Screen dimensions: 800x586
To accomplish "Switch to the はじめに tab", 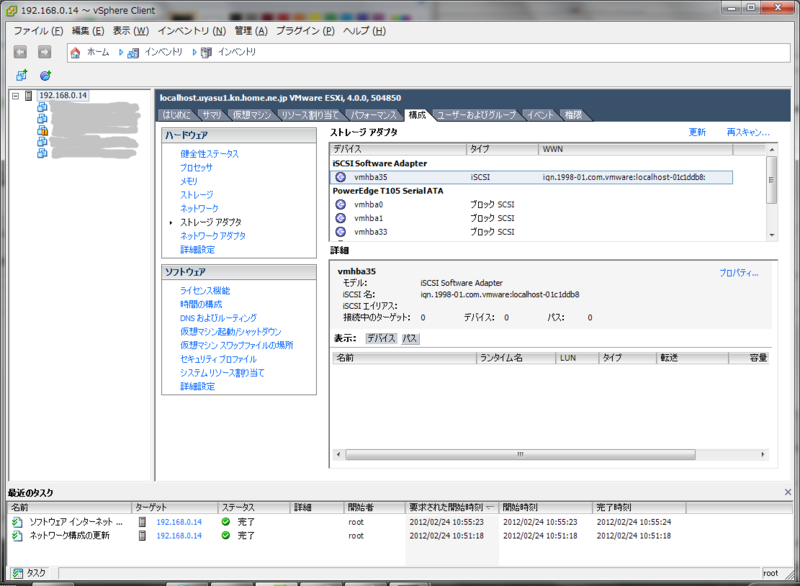I will [x=176, y=115].
